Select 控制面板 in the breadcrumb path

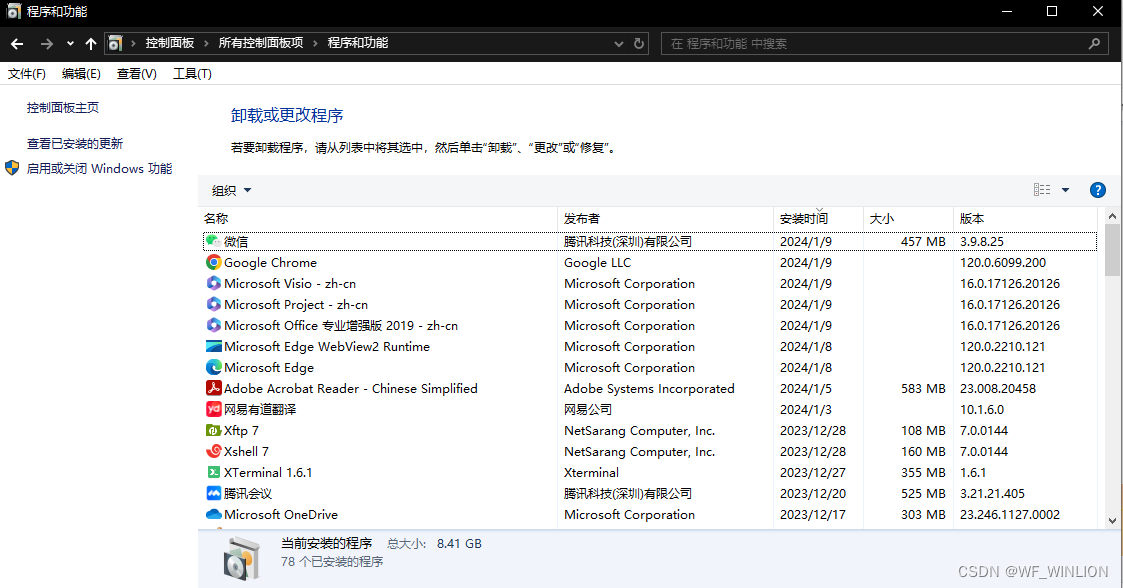170,43
